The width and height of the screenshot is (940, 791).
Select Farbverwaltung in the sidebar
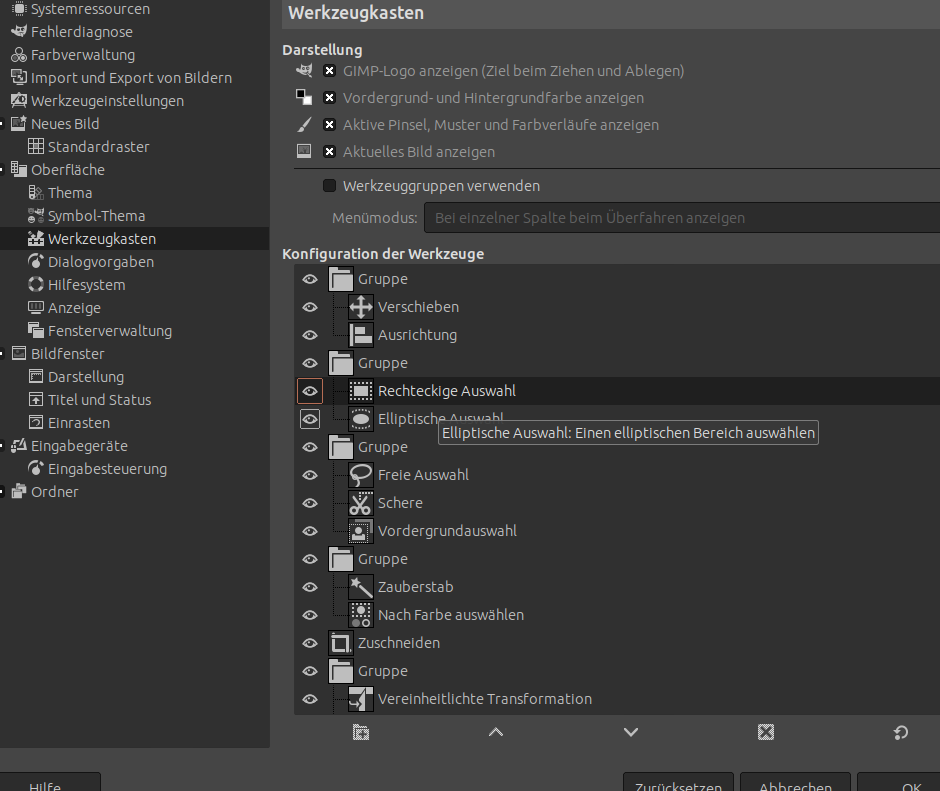click(82, 55)
